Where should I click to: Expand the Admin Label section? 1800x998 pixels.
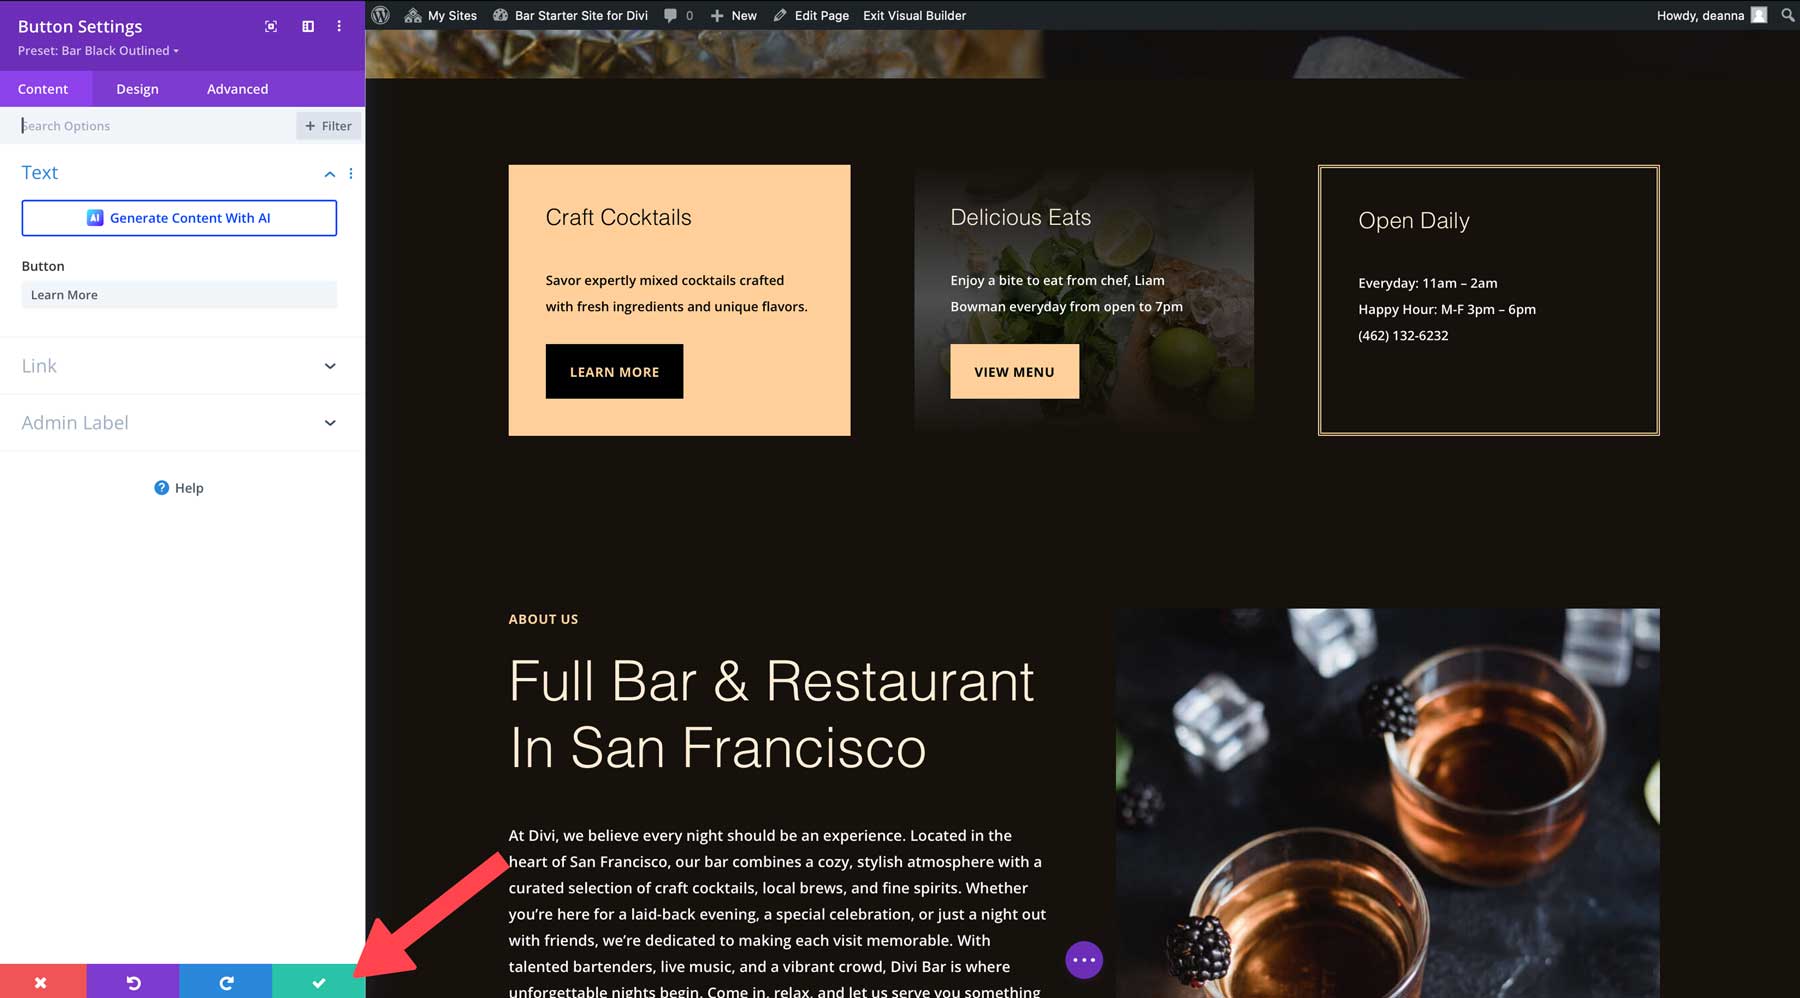[x=330, y=422]
